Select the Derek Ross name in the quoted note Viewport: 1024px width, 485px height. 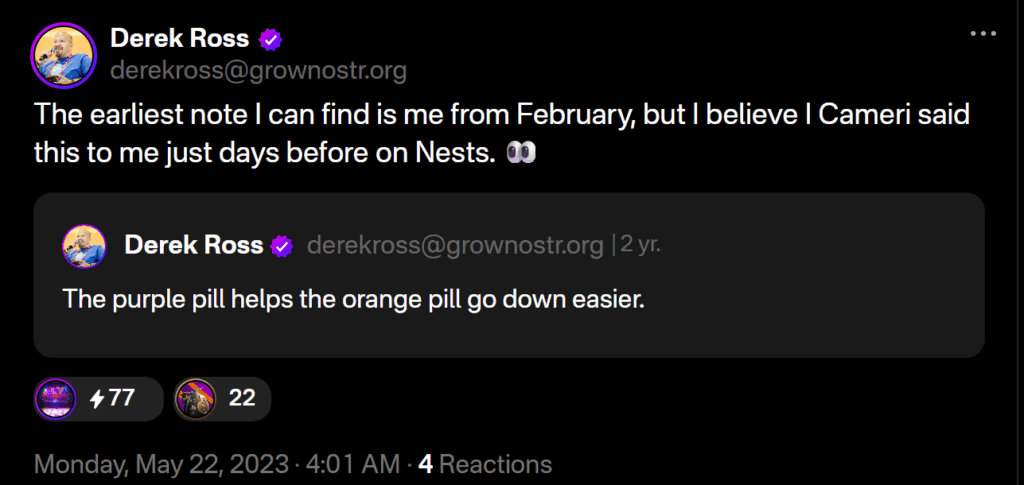coord(194,245)
